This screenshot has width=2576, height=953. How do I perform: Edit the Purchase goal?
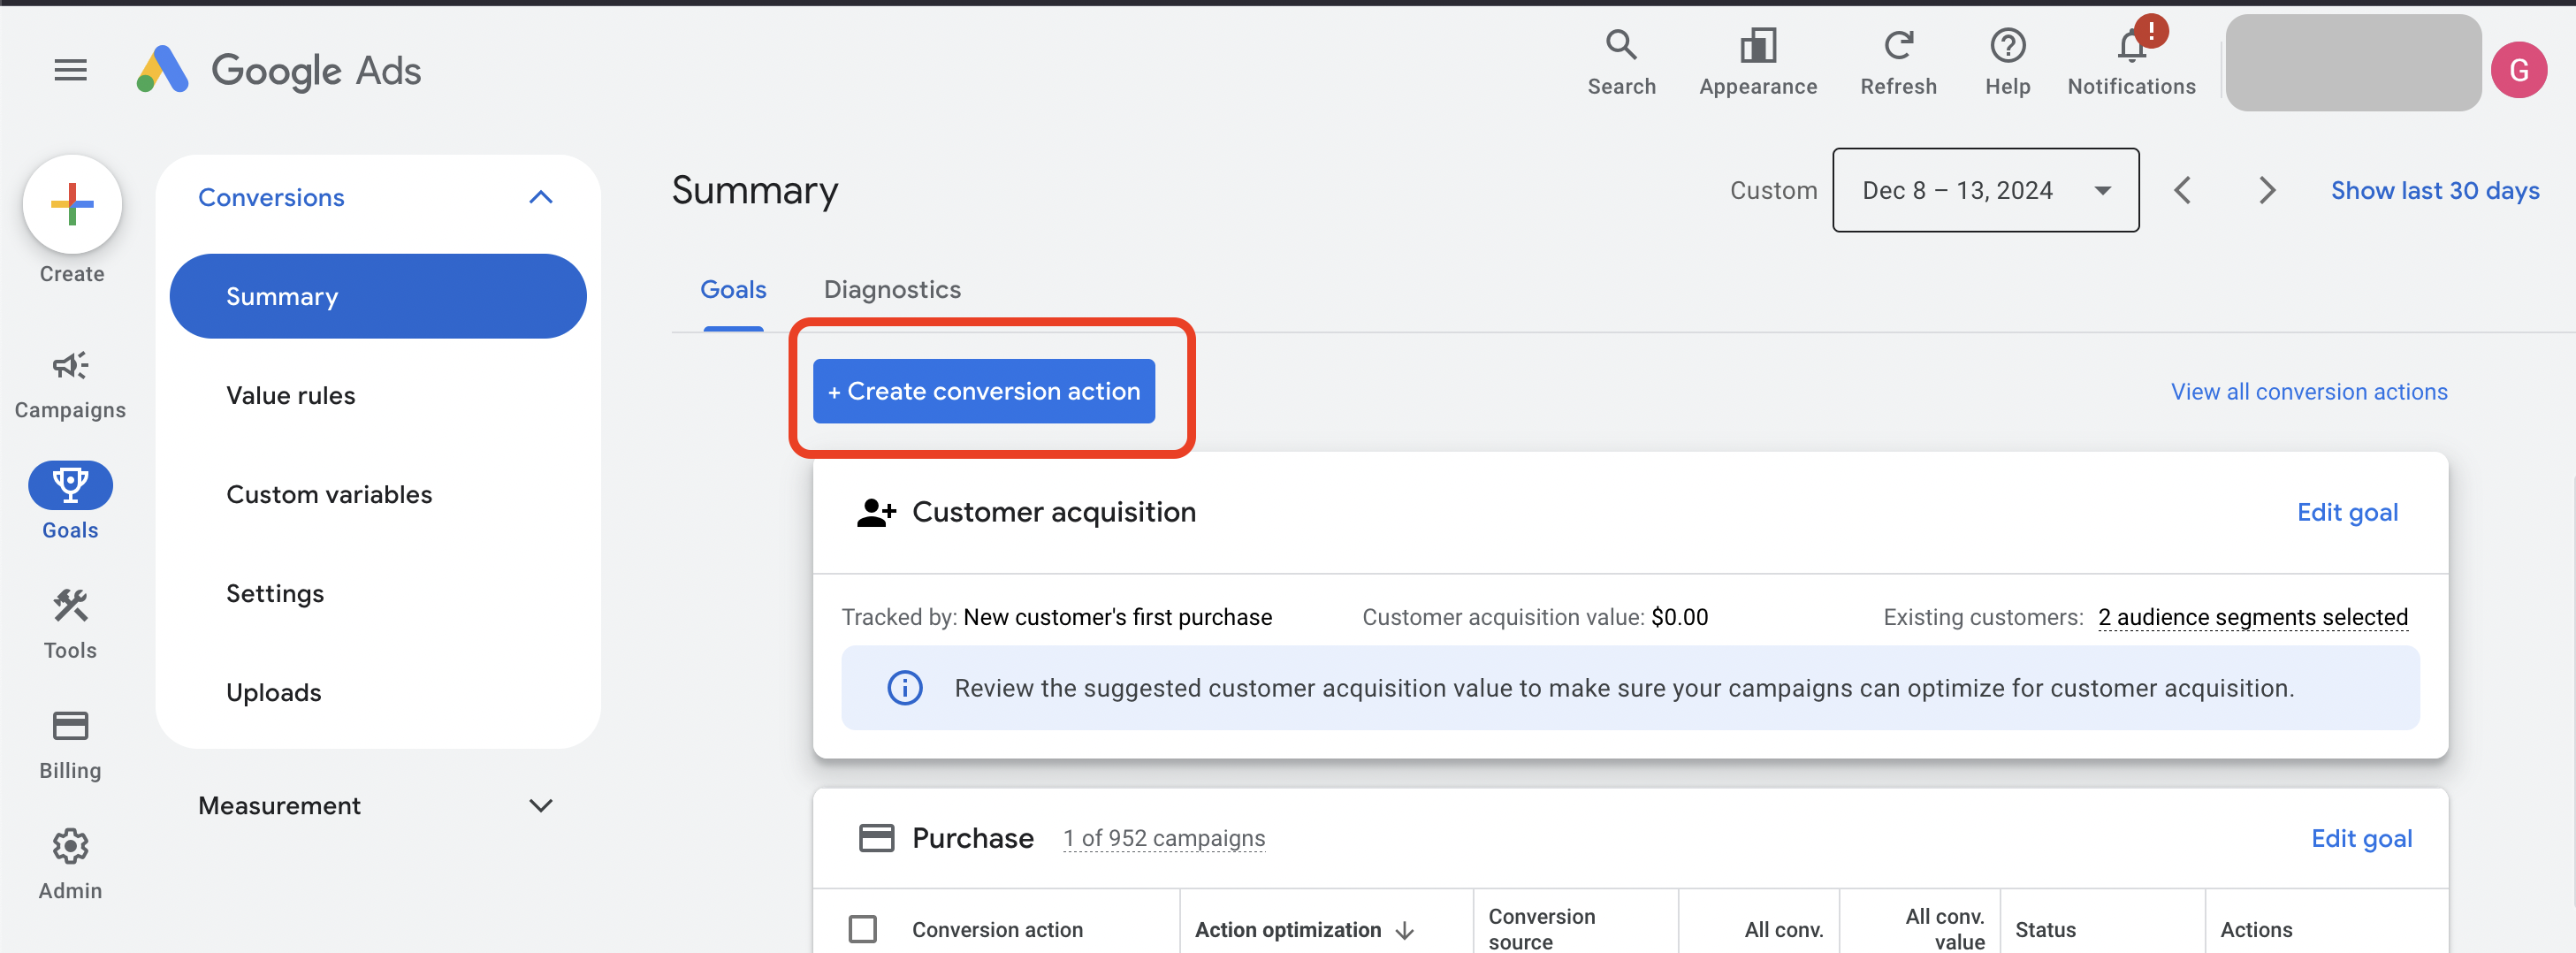pos(2361,838)
